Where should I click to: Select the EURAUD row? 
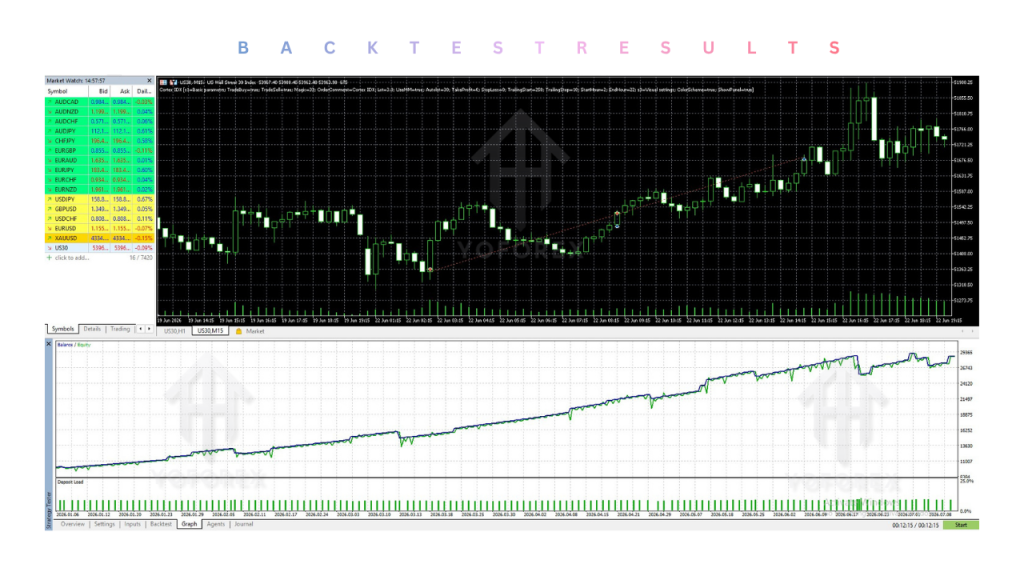tap(99, 161)
